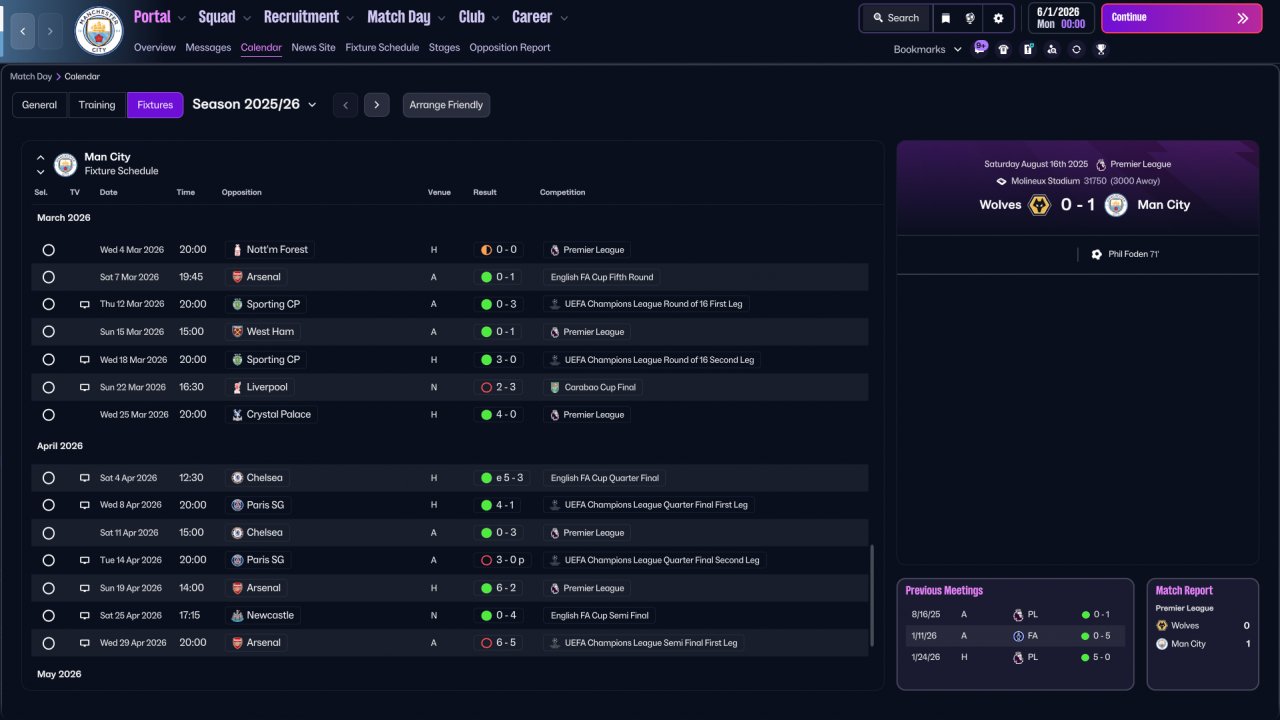
Task: Open the Search button
Action: pos(895,18)
